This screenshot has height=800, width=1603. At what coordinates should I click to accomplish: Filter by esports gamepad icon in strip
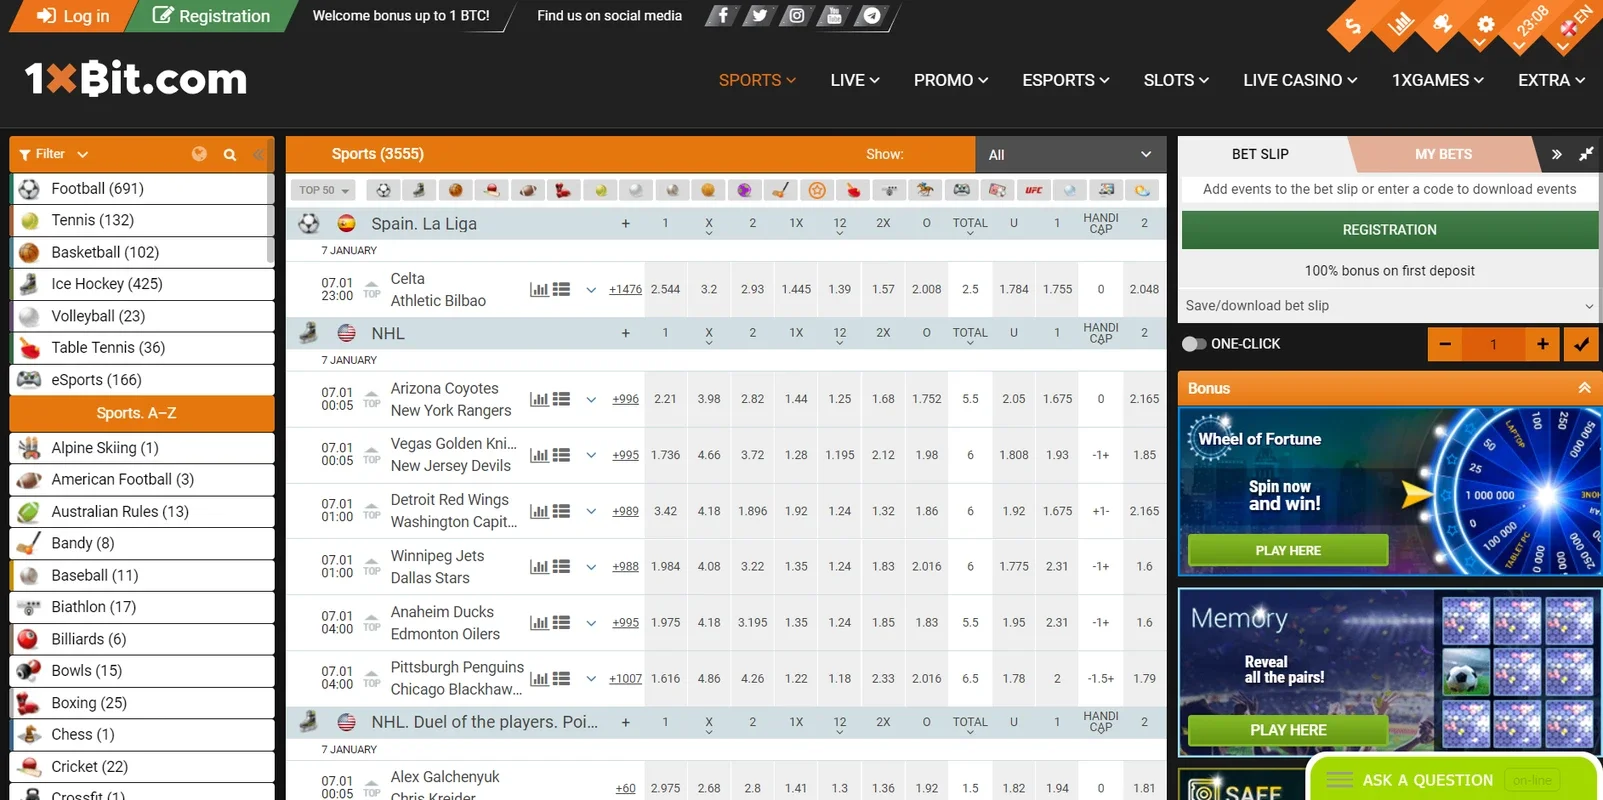coord(961,190)
